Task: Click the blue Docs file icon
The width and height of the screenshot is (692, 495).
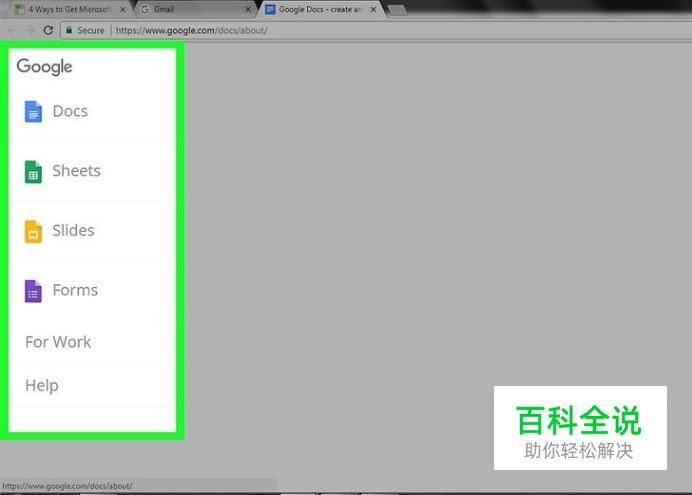Action: [x=33, y=111]
